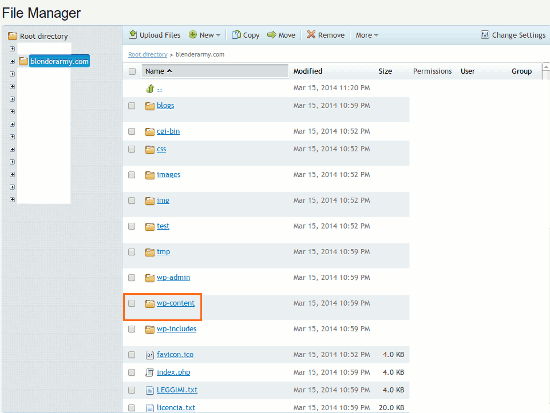Screen dimensions: 550x413
Task: Click the Change Settings icon
Action: click(485, 35)
